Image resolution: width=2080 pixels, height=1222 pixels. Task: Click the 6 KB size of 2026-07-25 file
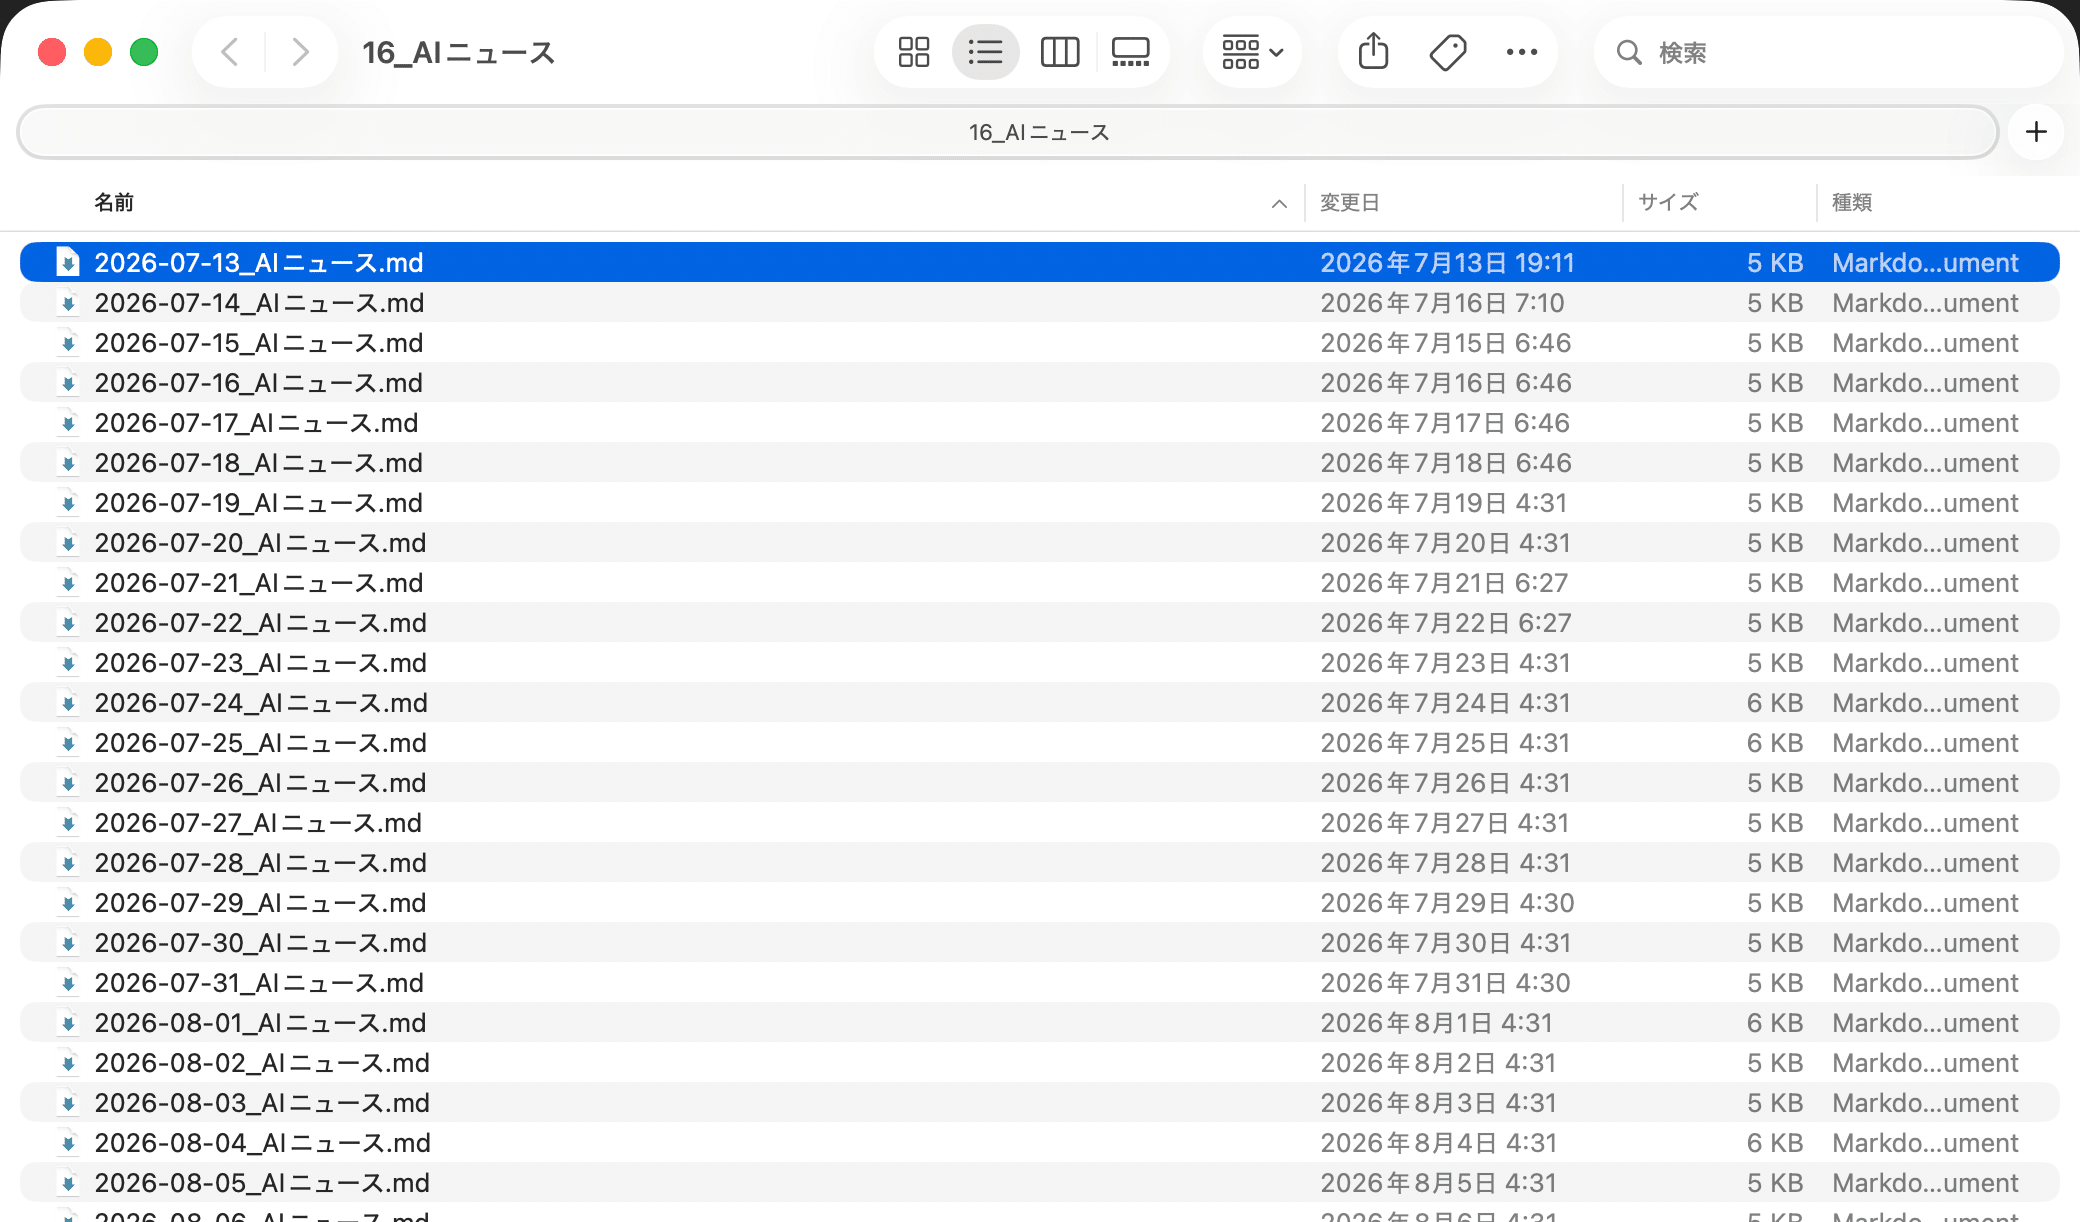coord(1775,743)
